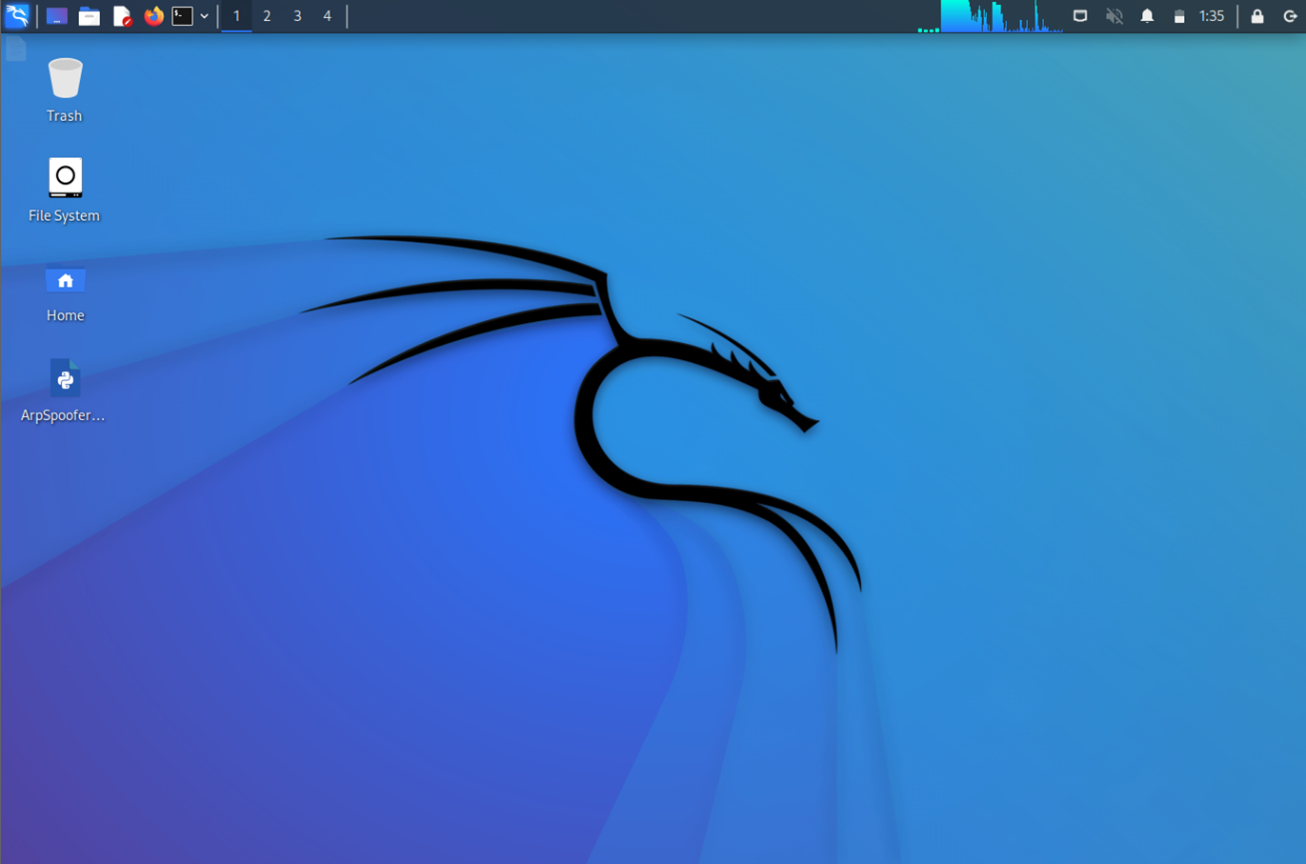Switch to workspace 4
This screenshot has width=1306, height=864.
pos(327,16)
